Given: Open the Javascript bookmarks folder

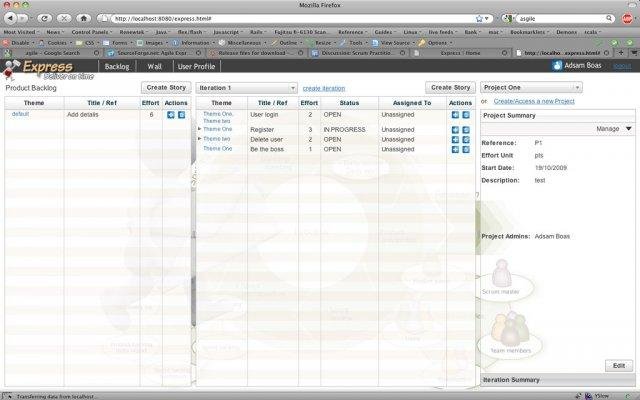Looking at the screenshot, I should click(x=228, y=32).
